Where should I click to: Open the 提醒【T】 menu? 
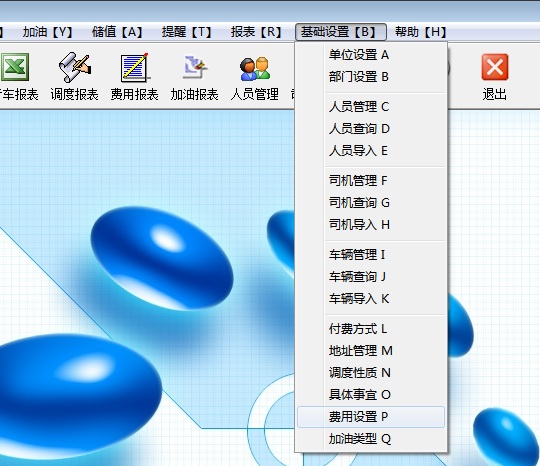(x=187, y=32)
